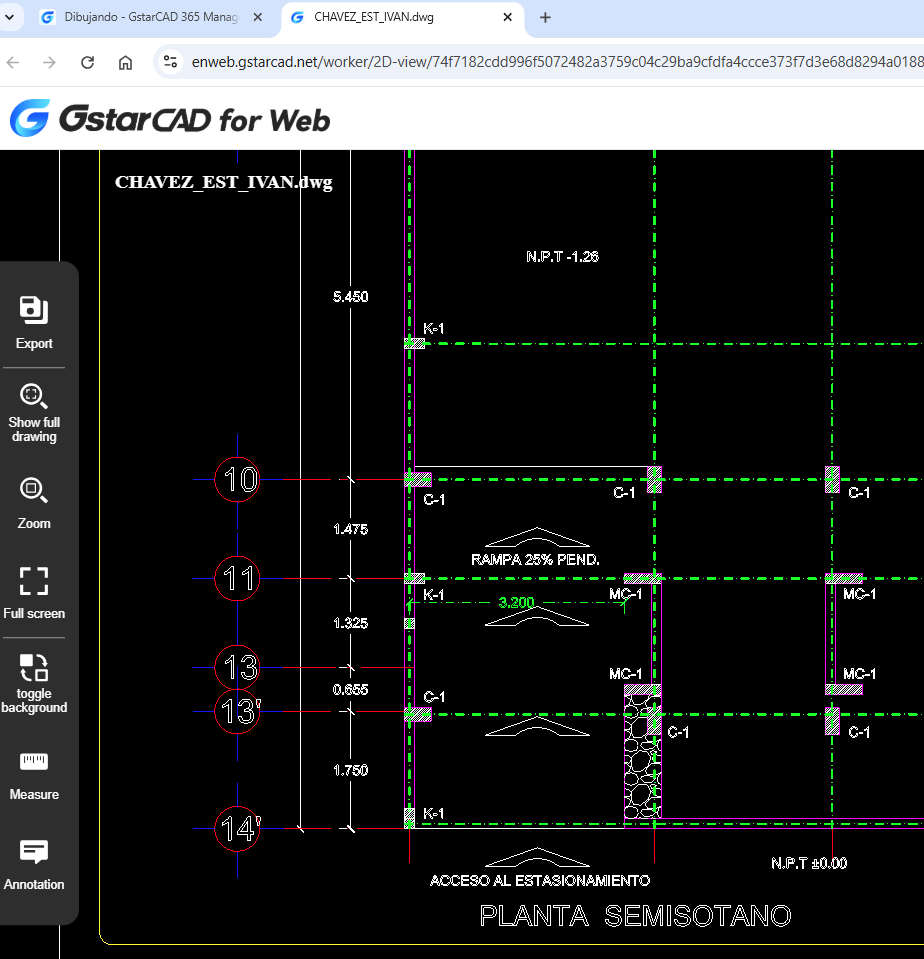
Task: View site information icon in address bar
Action: click(x=171, y=62)
